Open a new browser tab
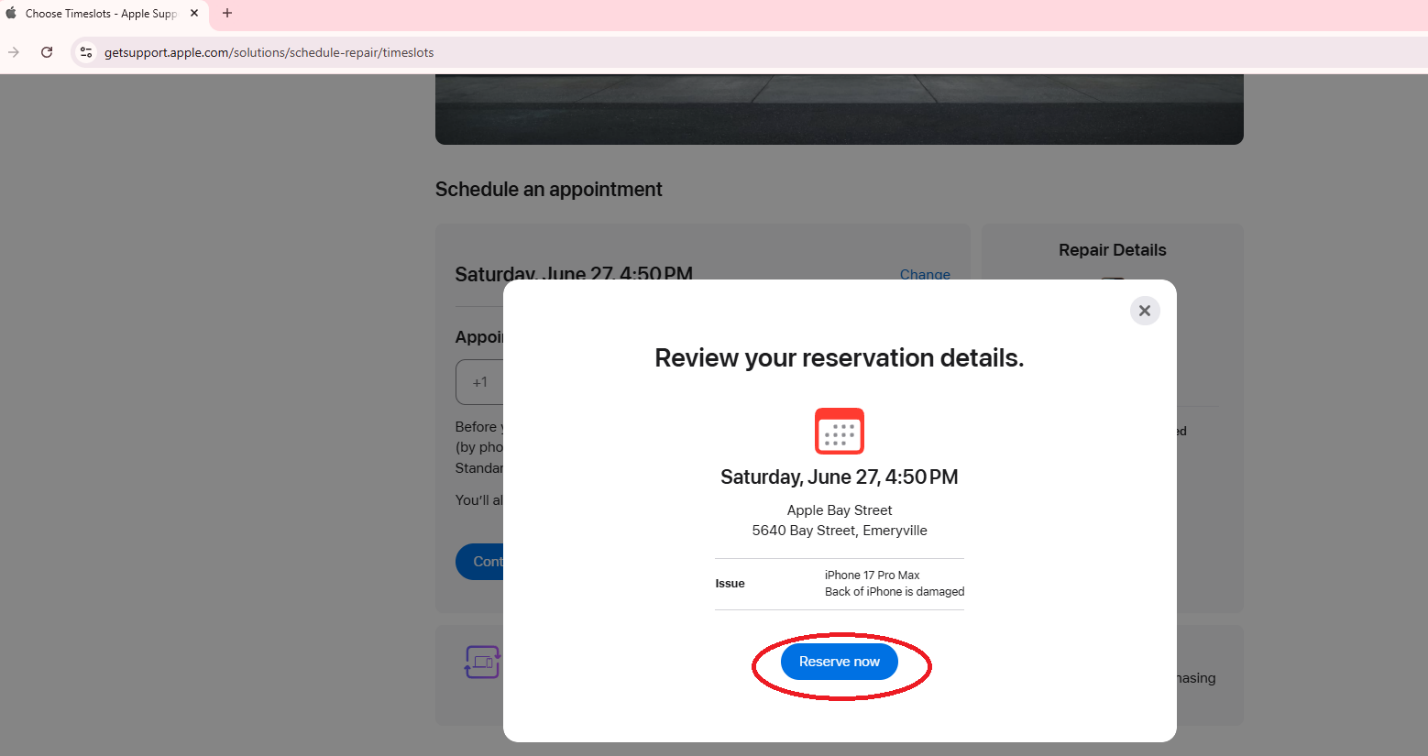1428x756 pixels. (227, 14)
